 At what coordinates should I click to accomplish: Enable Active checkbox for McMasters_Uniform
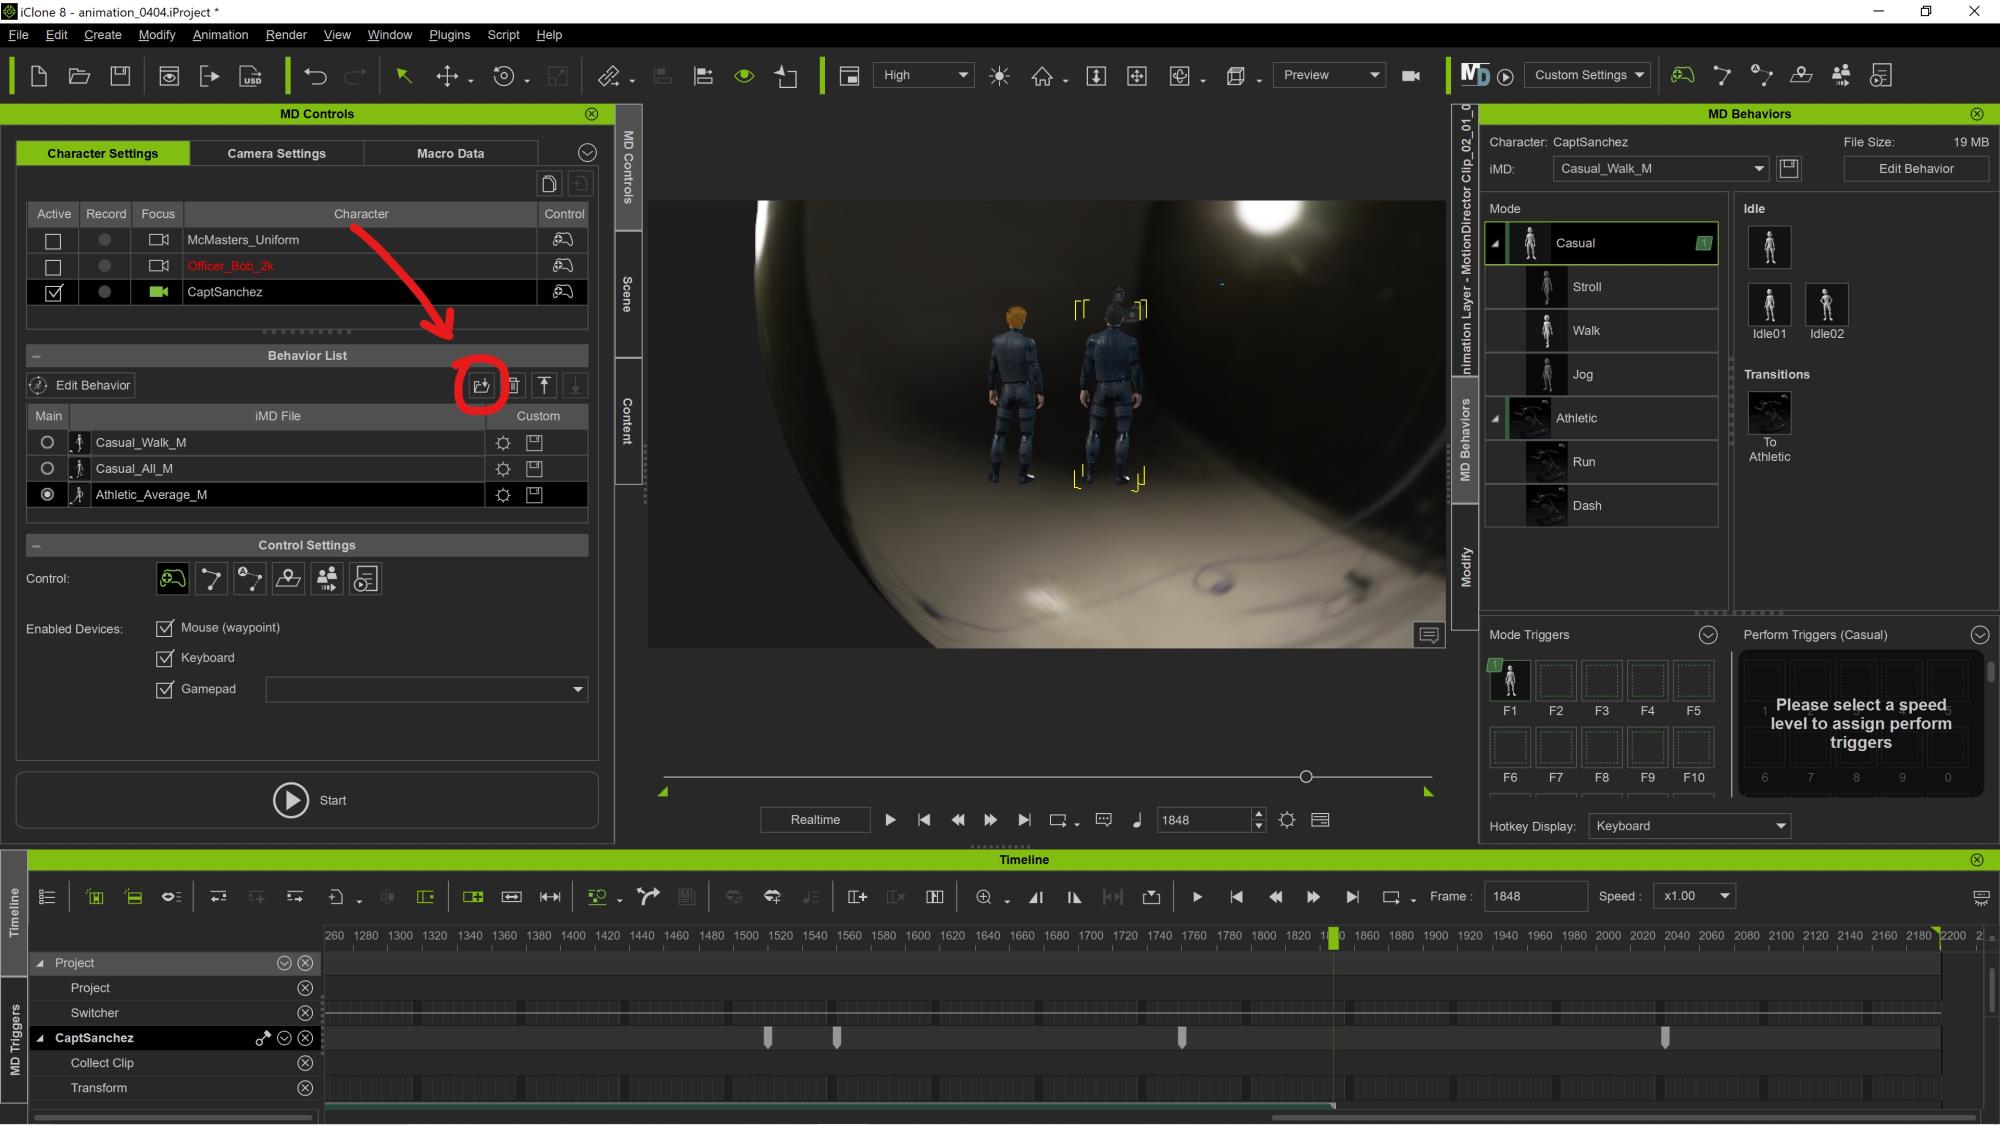click(x=53, y=241)
